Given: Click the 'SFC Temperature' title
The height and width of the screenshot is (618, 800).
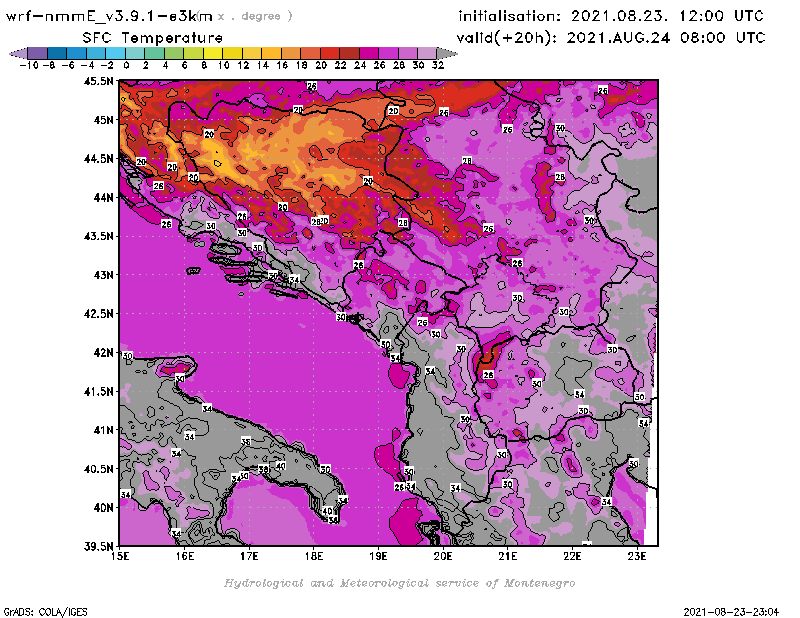Looking at the screenshot, I should tap(153, 38).
